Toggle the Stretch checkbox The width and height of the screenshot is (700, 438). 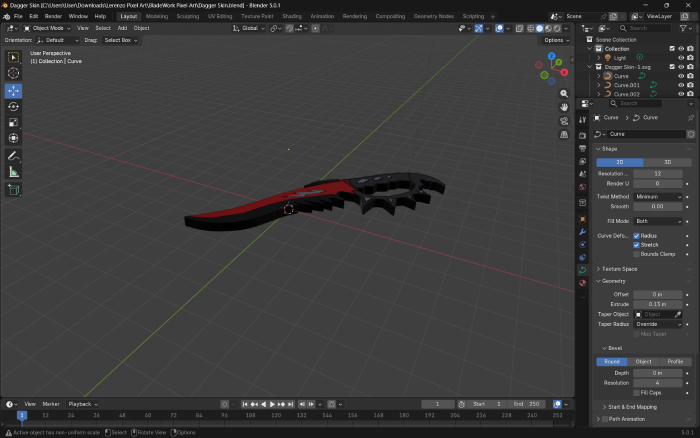[x=636, y=245]
